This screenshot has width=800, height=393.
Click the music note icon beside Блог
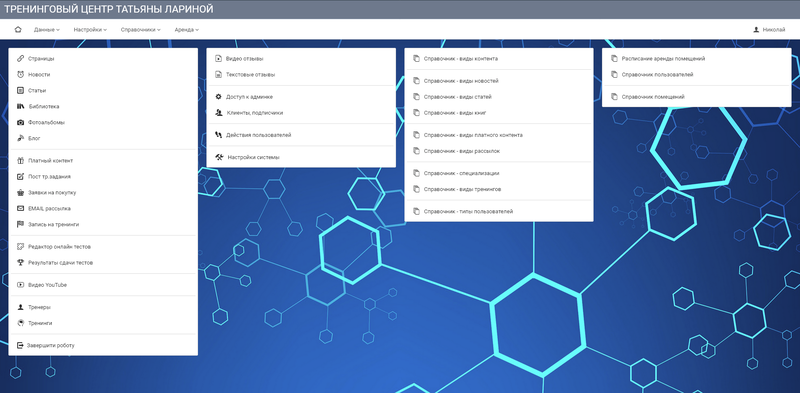pyautogui.click(x=20, y=138)
